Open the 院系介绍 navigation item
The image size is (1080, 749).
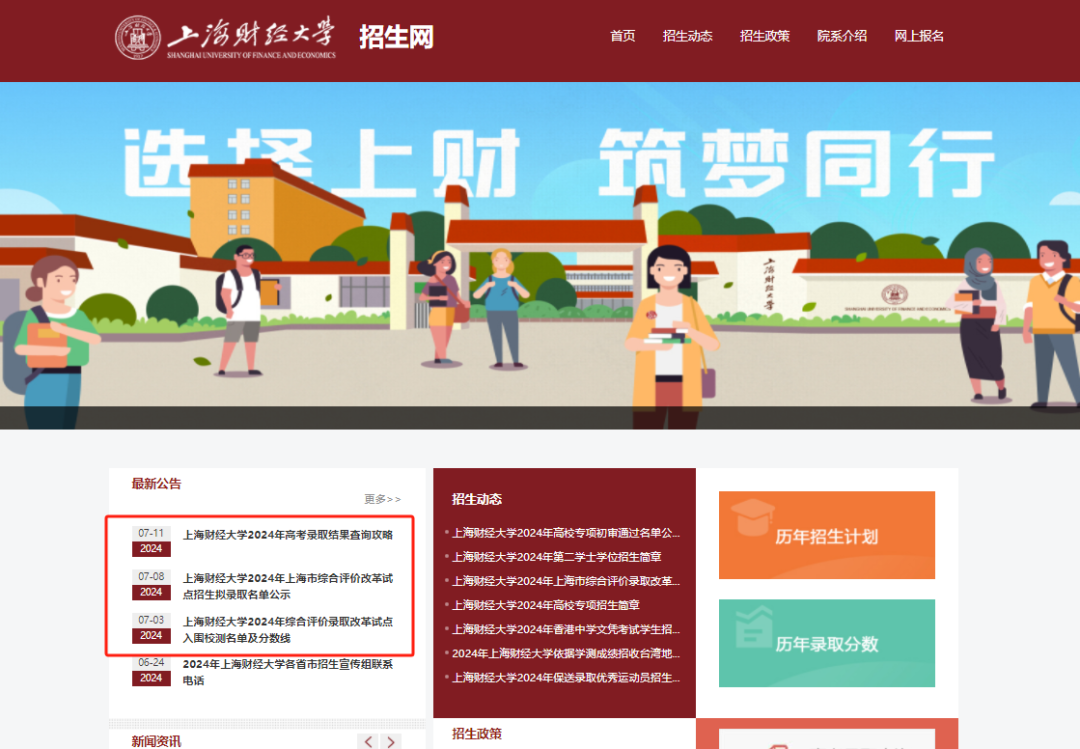(x=841, y=35)
